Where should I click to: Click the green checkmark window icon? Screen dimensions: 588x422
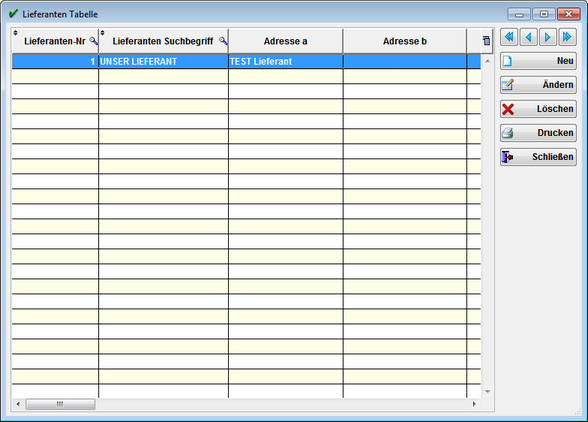[13, 14]
